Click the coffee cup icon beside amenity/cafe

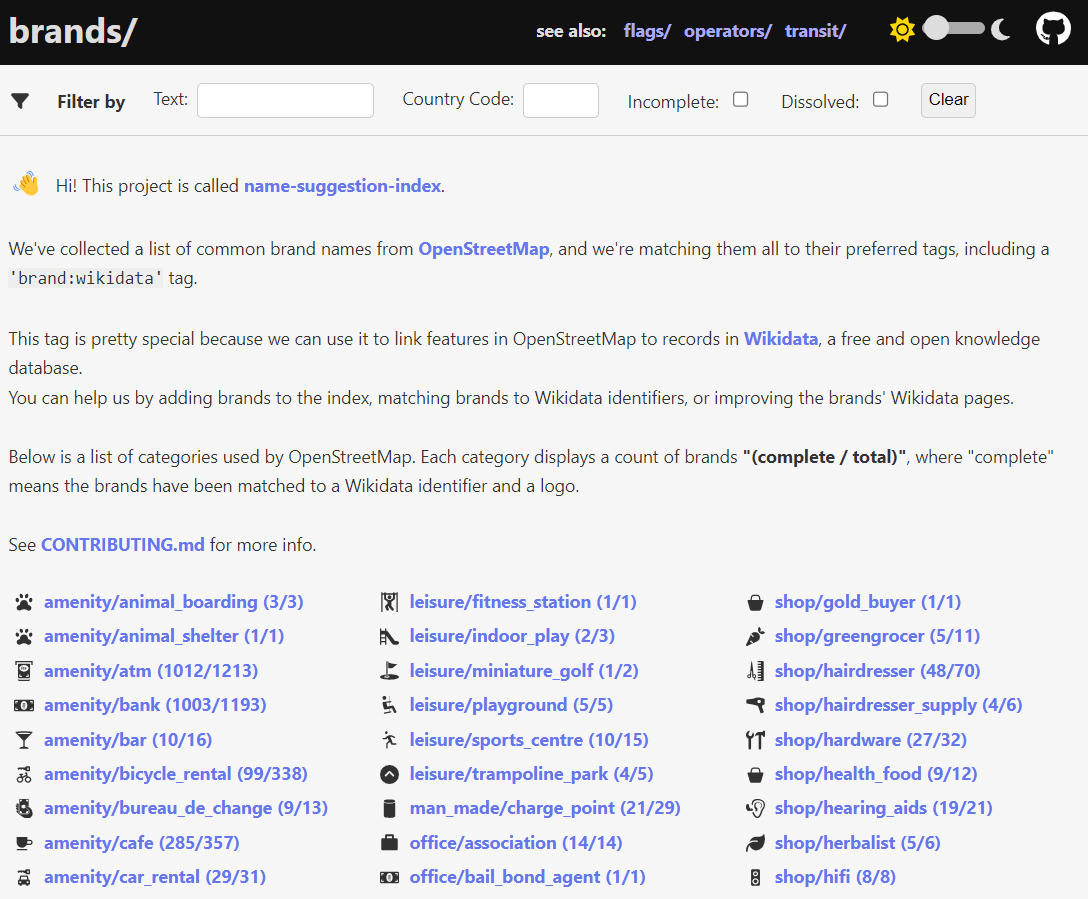tap(24, 843)
